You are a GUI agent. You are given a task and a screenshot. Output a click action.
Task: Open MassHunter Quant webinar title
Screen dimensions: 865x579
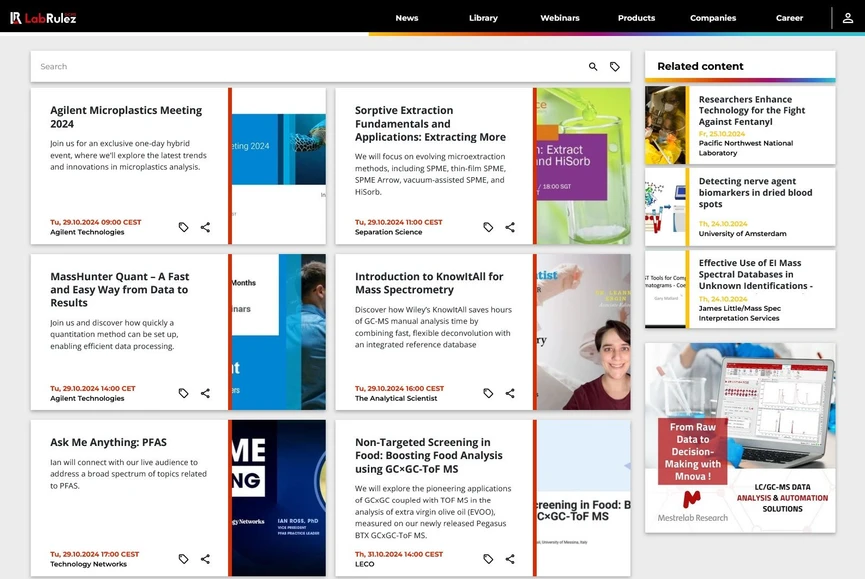[x=120, y=290]
